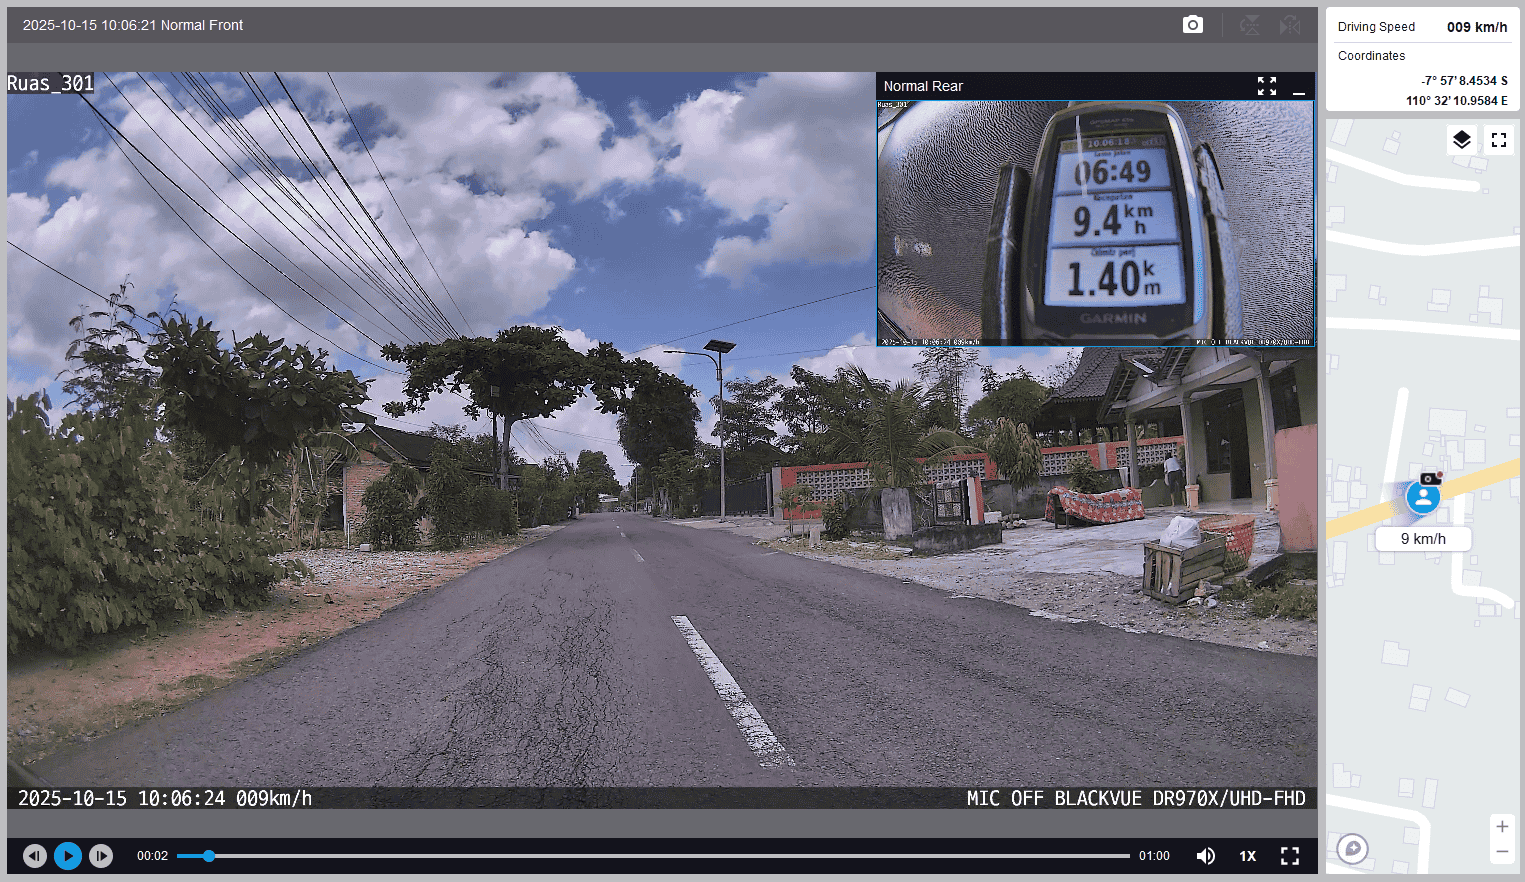The height and width of the screenshot is (882, 1525).
Task: Step forward to the next frame
Action: click(x=101, y=856)
